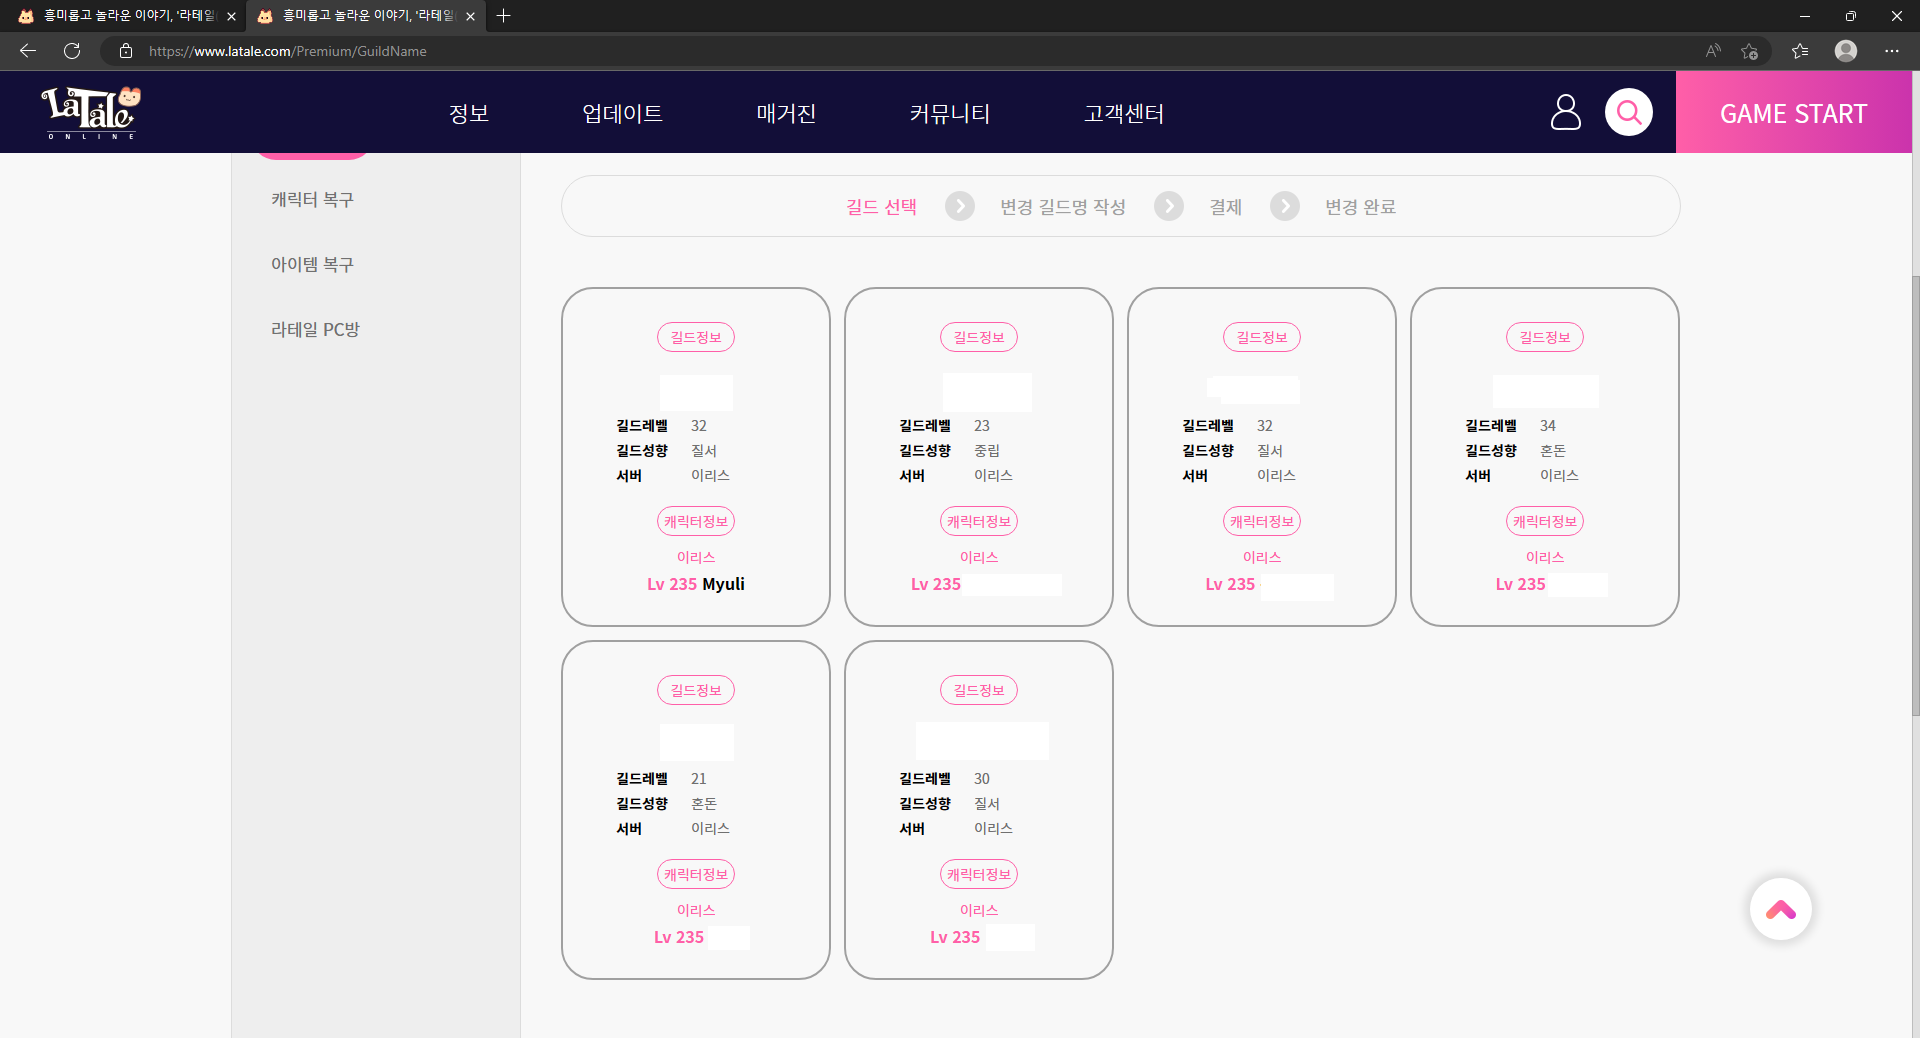
Task: Go back with the browser back arrow
Action: point(28,51)
